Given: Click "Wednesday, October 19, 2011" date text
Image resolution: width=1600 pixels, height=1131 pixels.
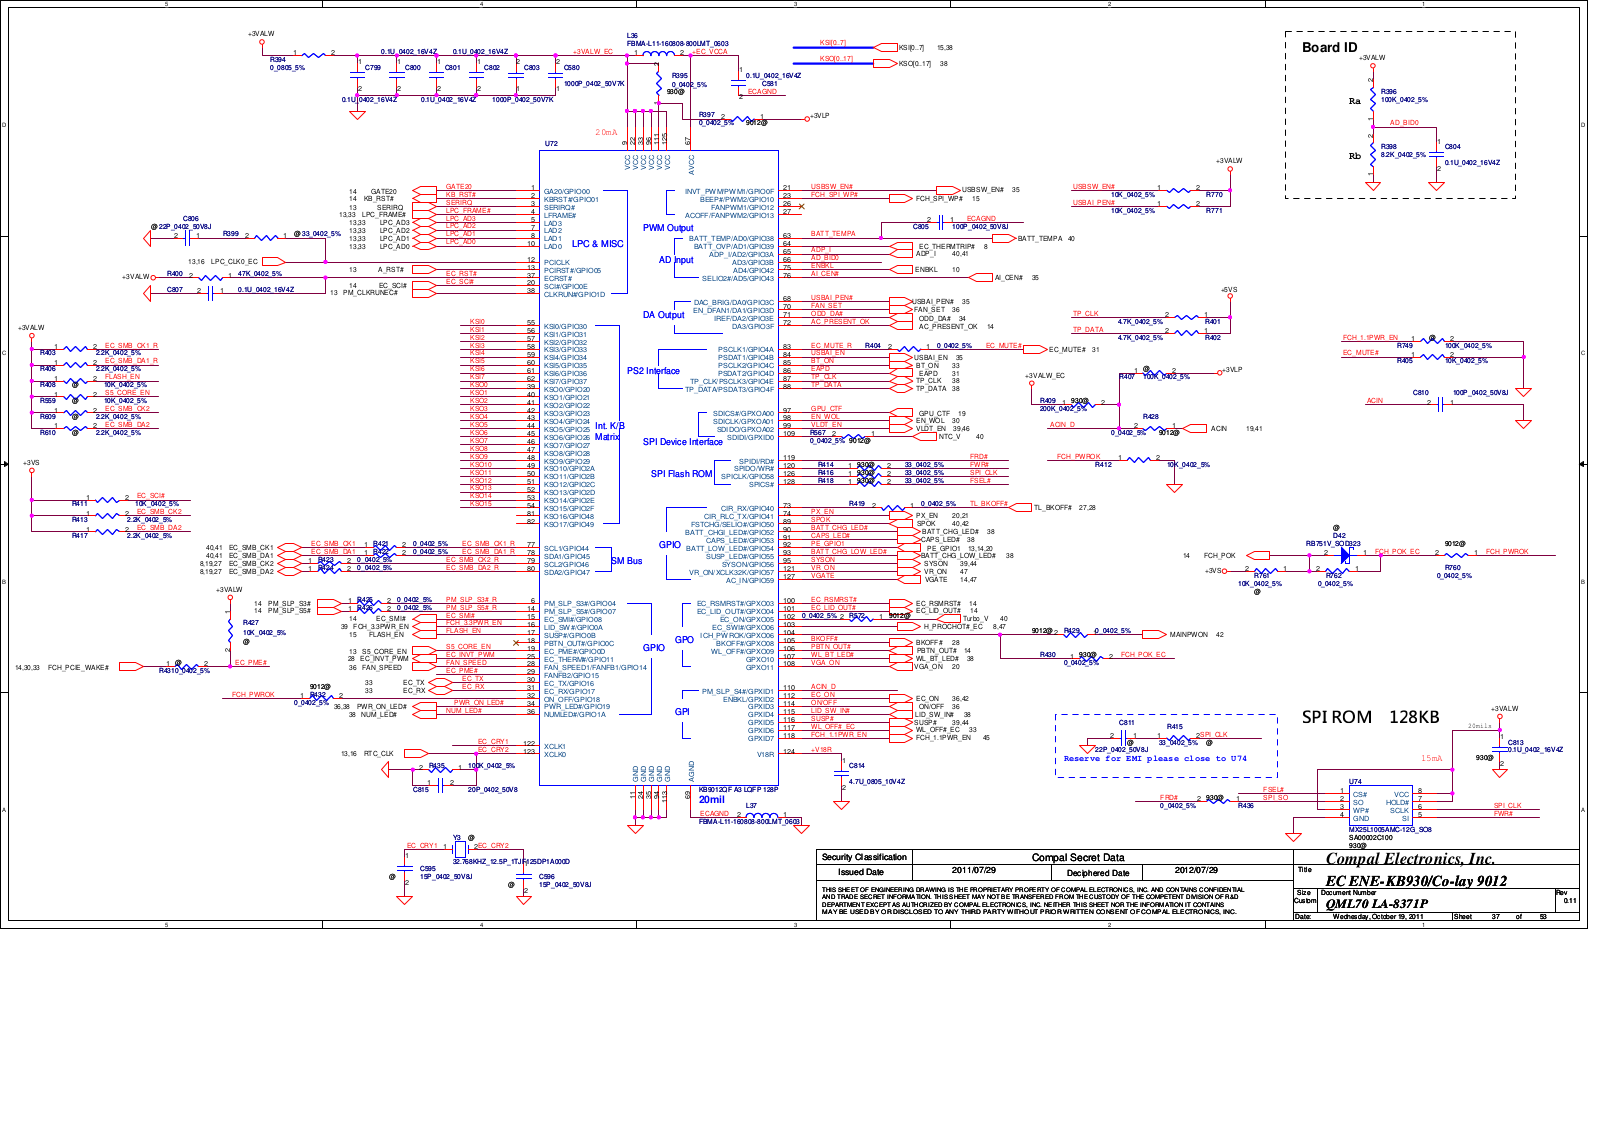Looking at the screenshot, I should (1378, 916).
